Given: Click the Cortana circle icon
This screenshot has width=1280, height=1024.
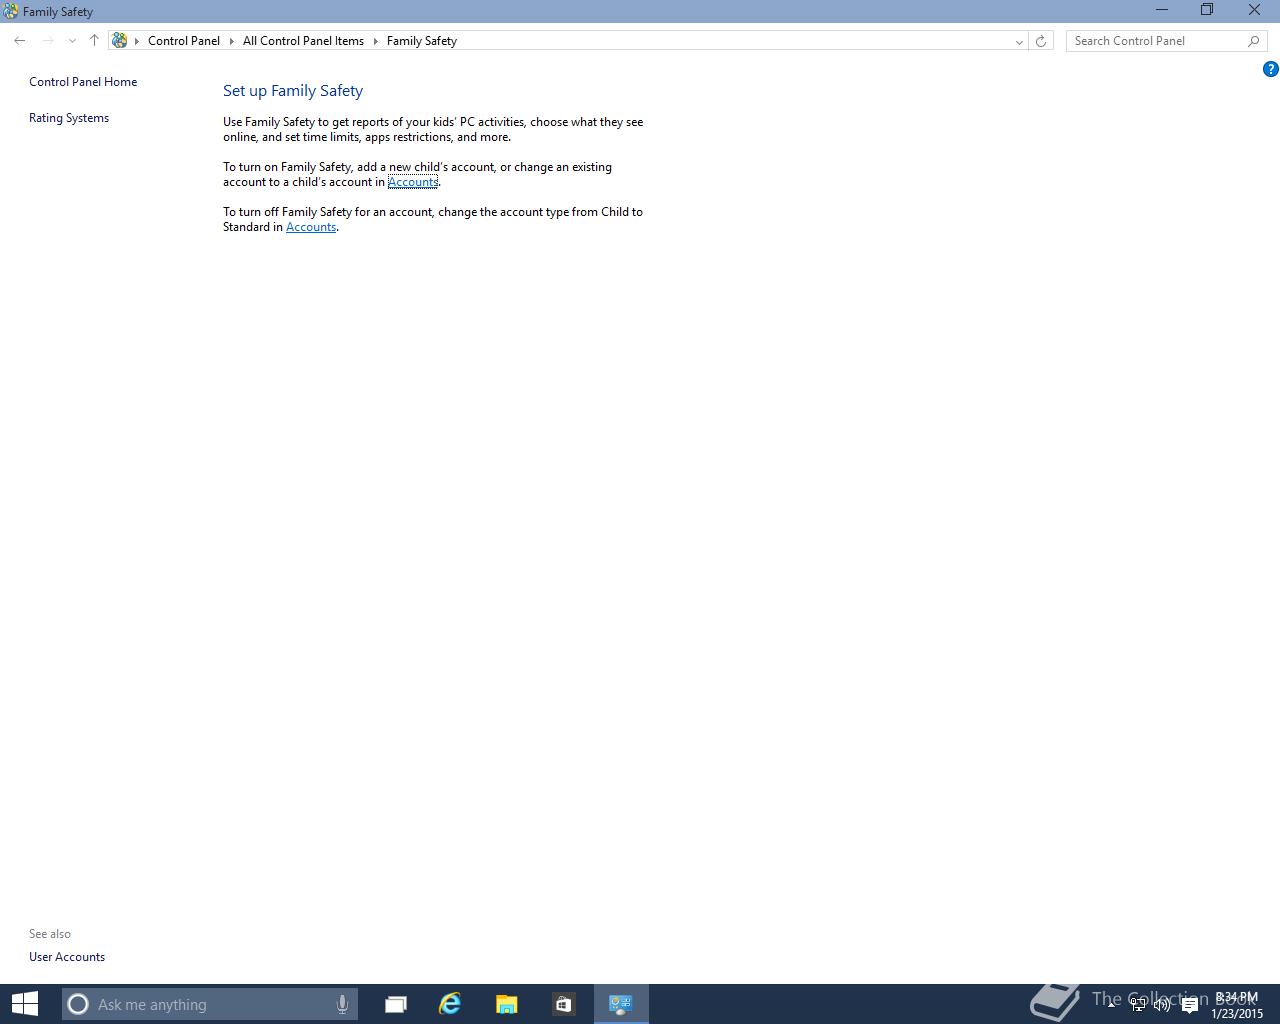Looking at the screenshot, I should [x=78, y=1004].
